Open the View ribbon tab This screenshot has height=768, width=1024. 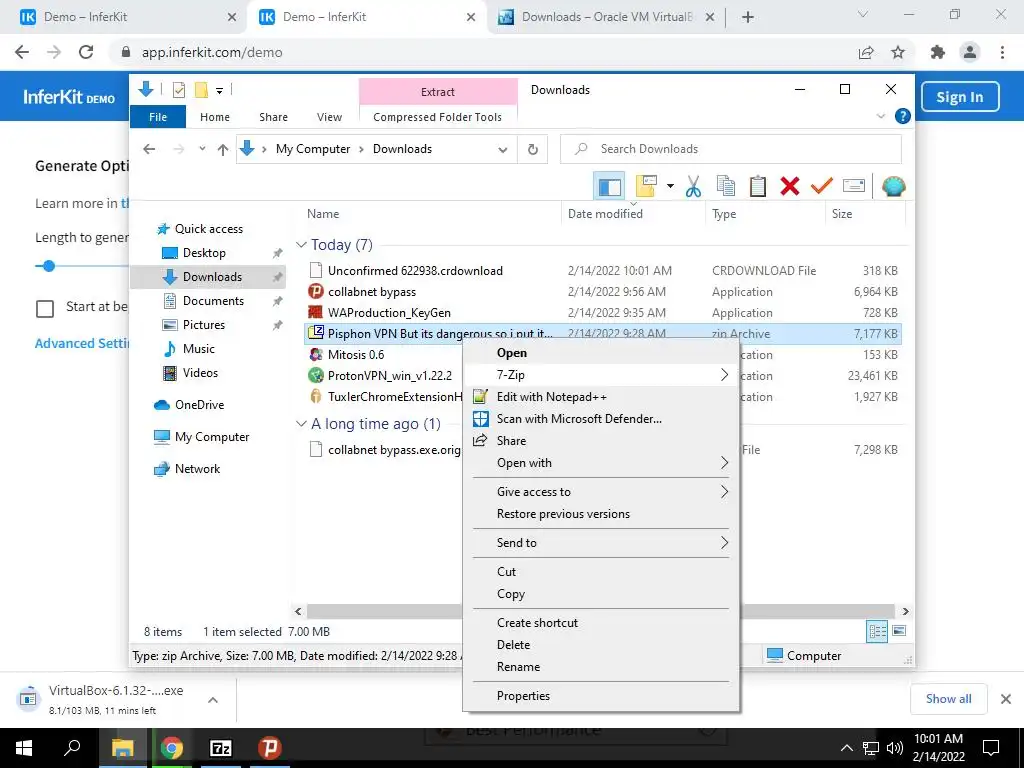pyautogui.click(x=329, y=117)
